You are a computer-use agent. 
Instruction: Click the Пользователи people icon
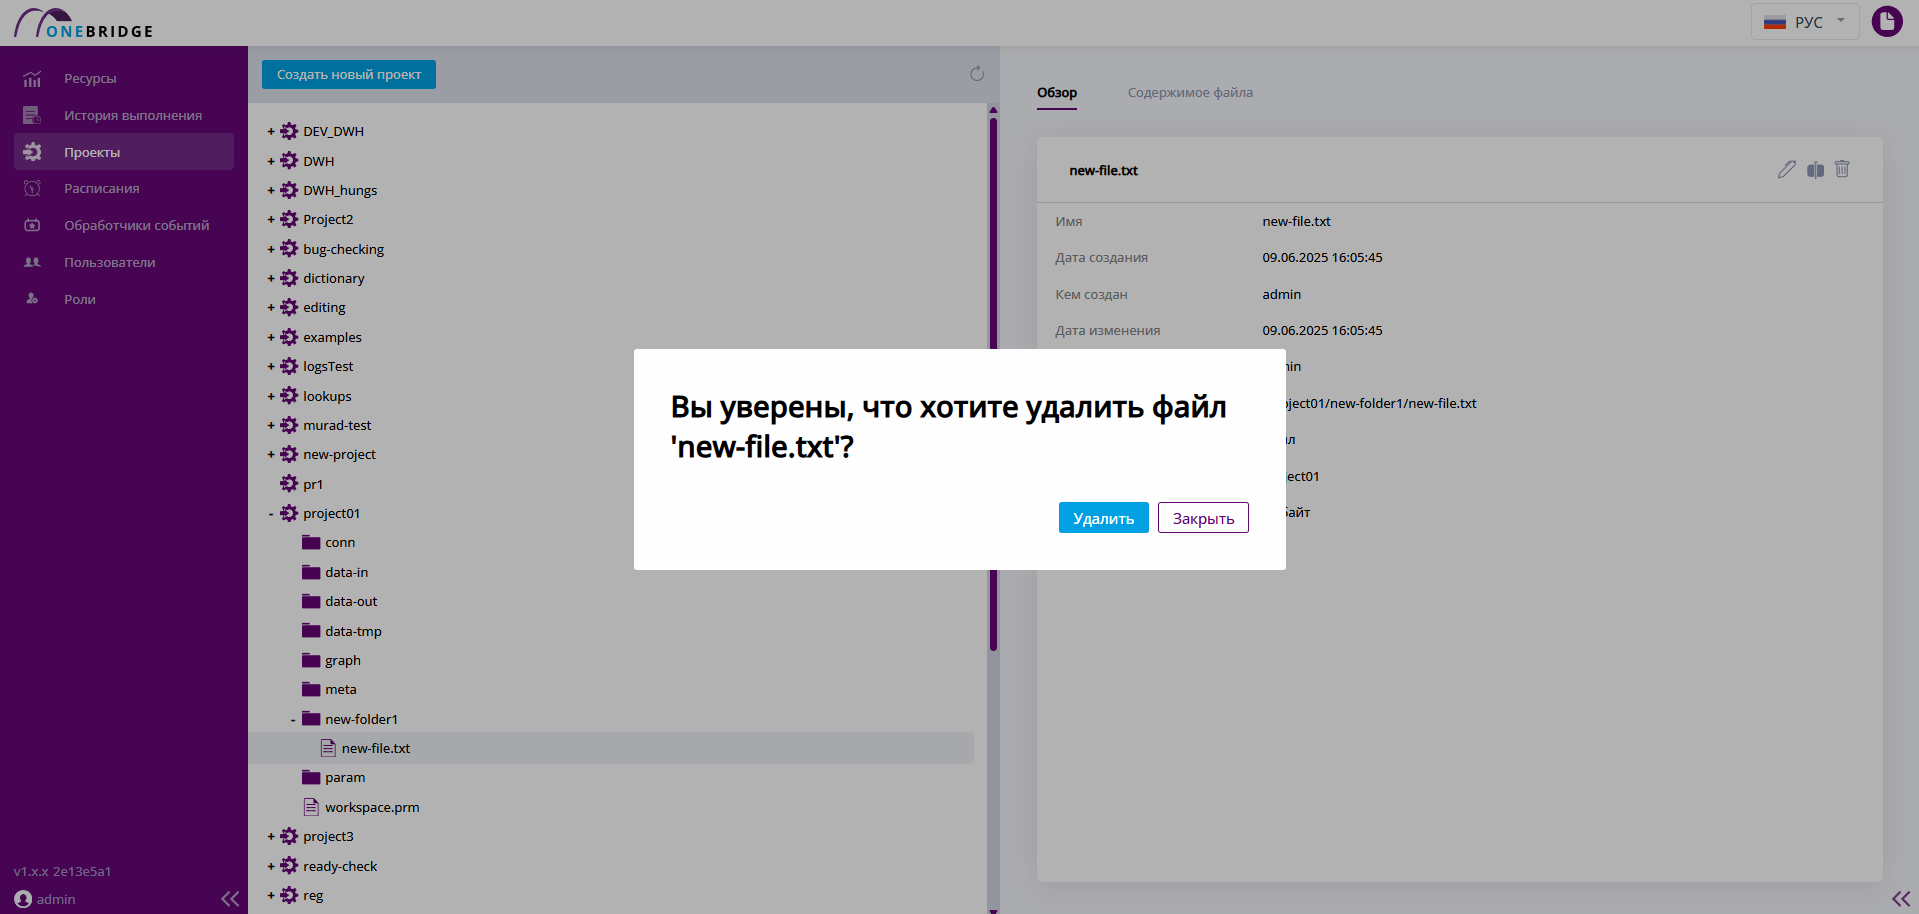[x=32, y=262]
